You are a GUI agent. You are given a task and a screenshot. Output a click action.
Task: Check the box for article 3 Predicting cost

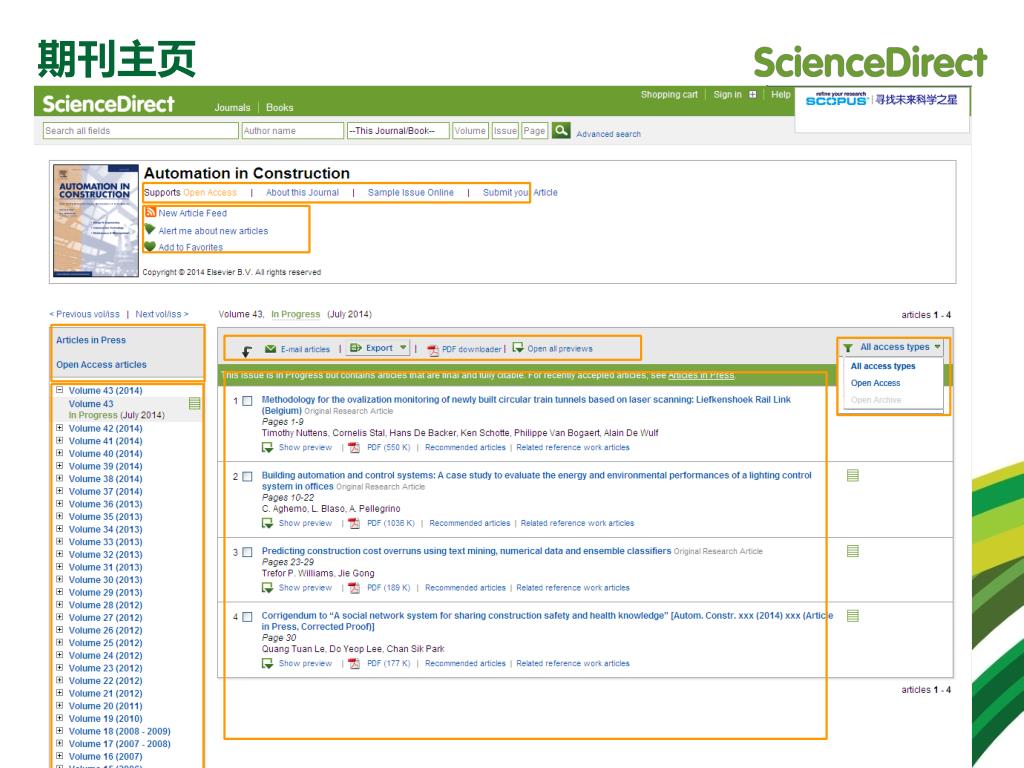248,552
